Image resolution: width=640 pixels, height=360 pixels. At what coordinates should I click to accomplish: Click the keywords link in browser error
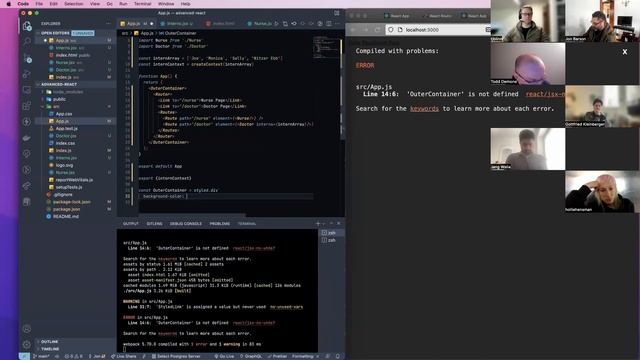[x=424, y=109]
